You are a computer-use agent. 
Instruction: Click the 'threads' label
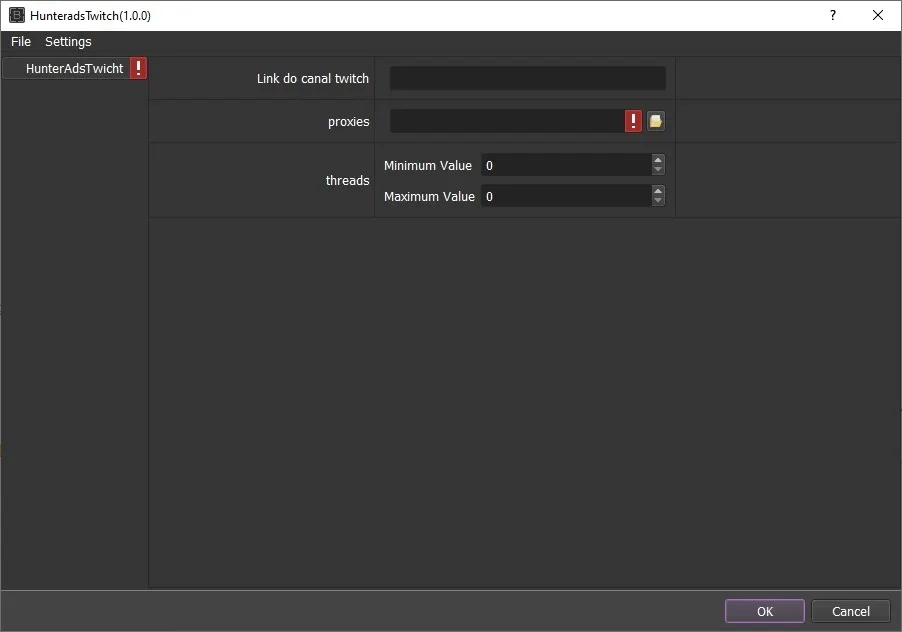click(x=347, y=181)
